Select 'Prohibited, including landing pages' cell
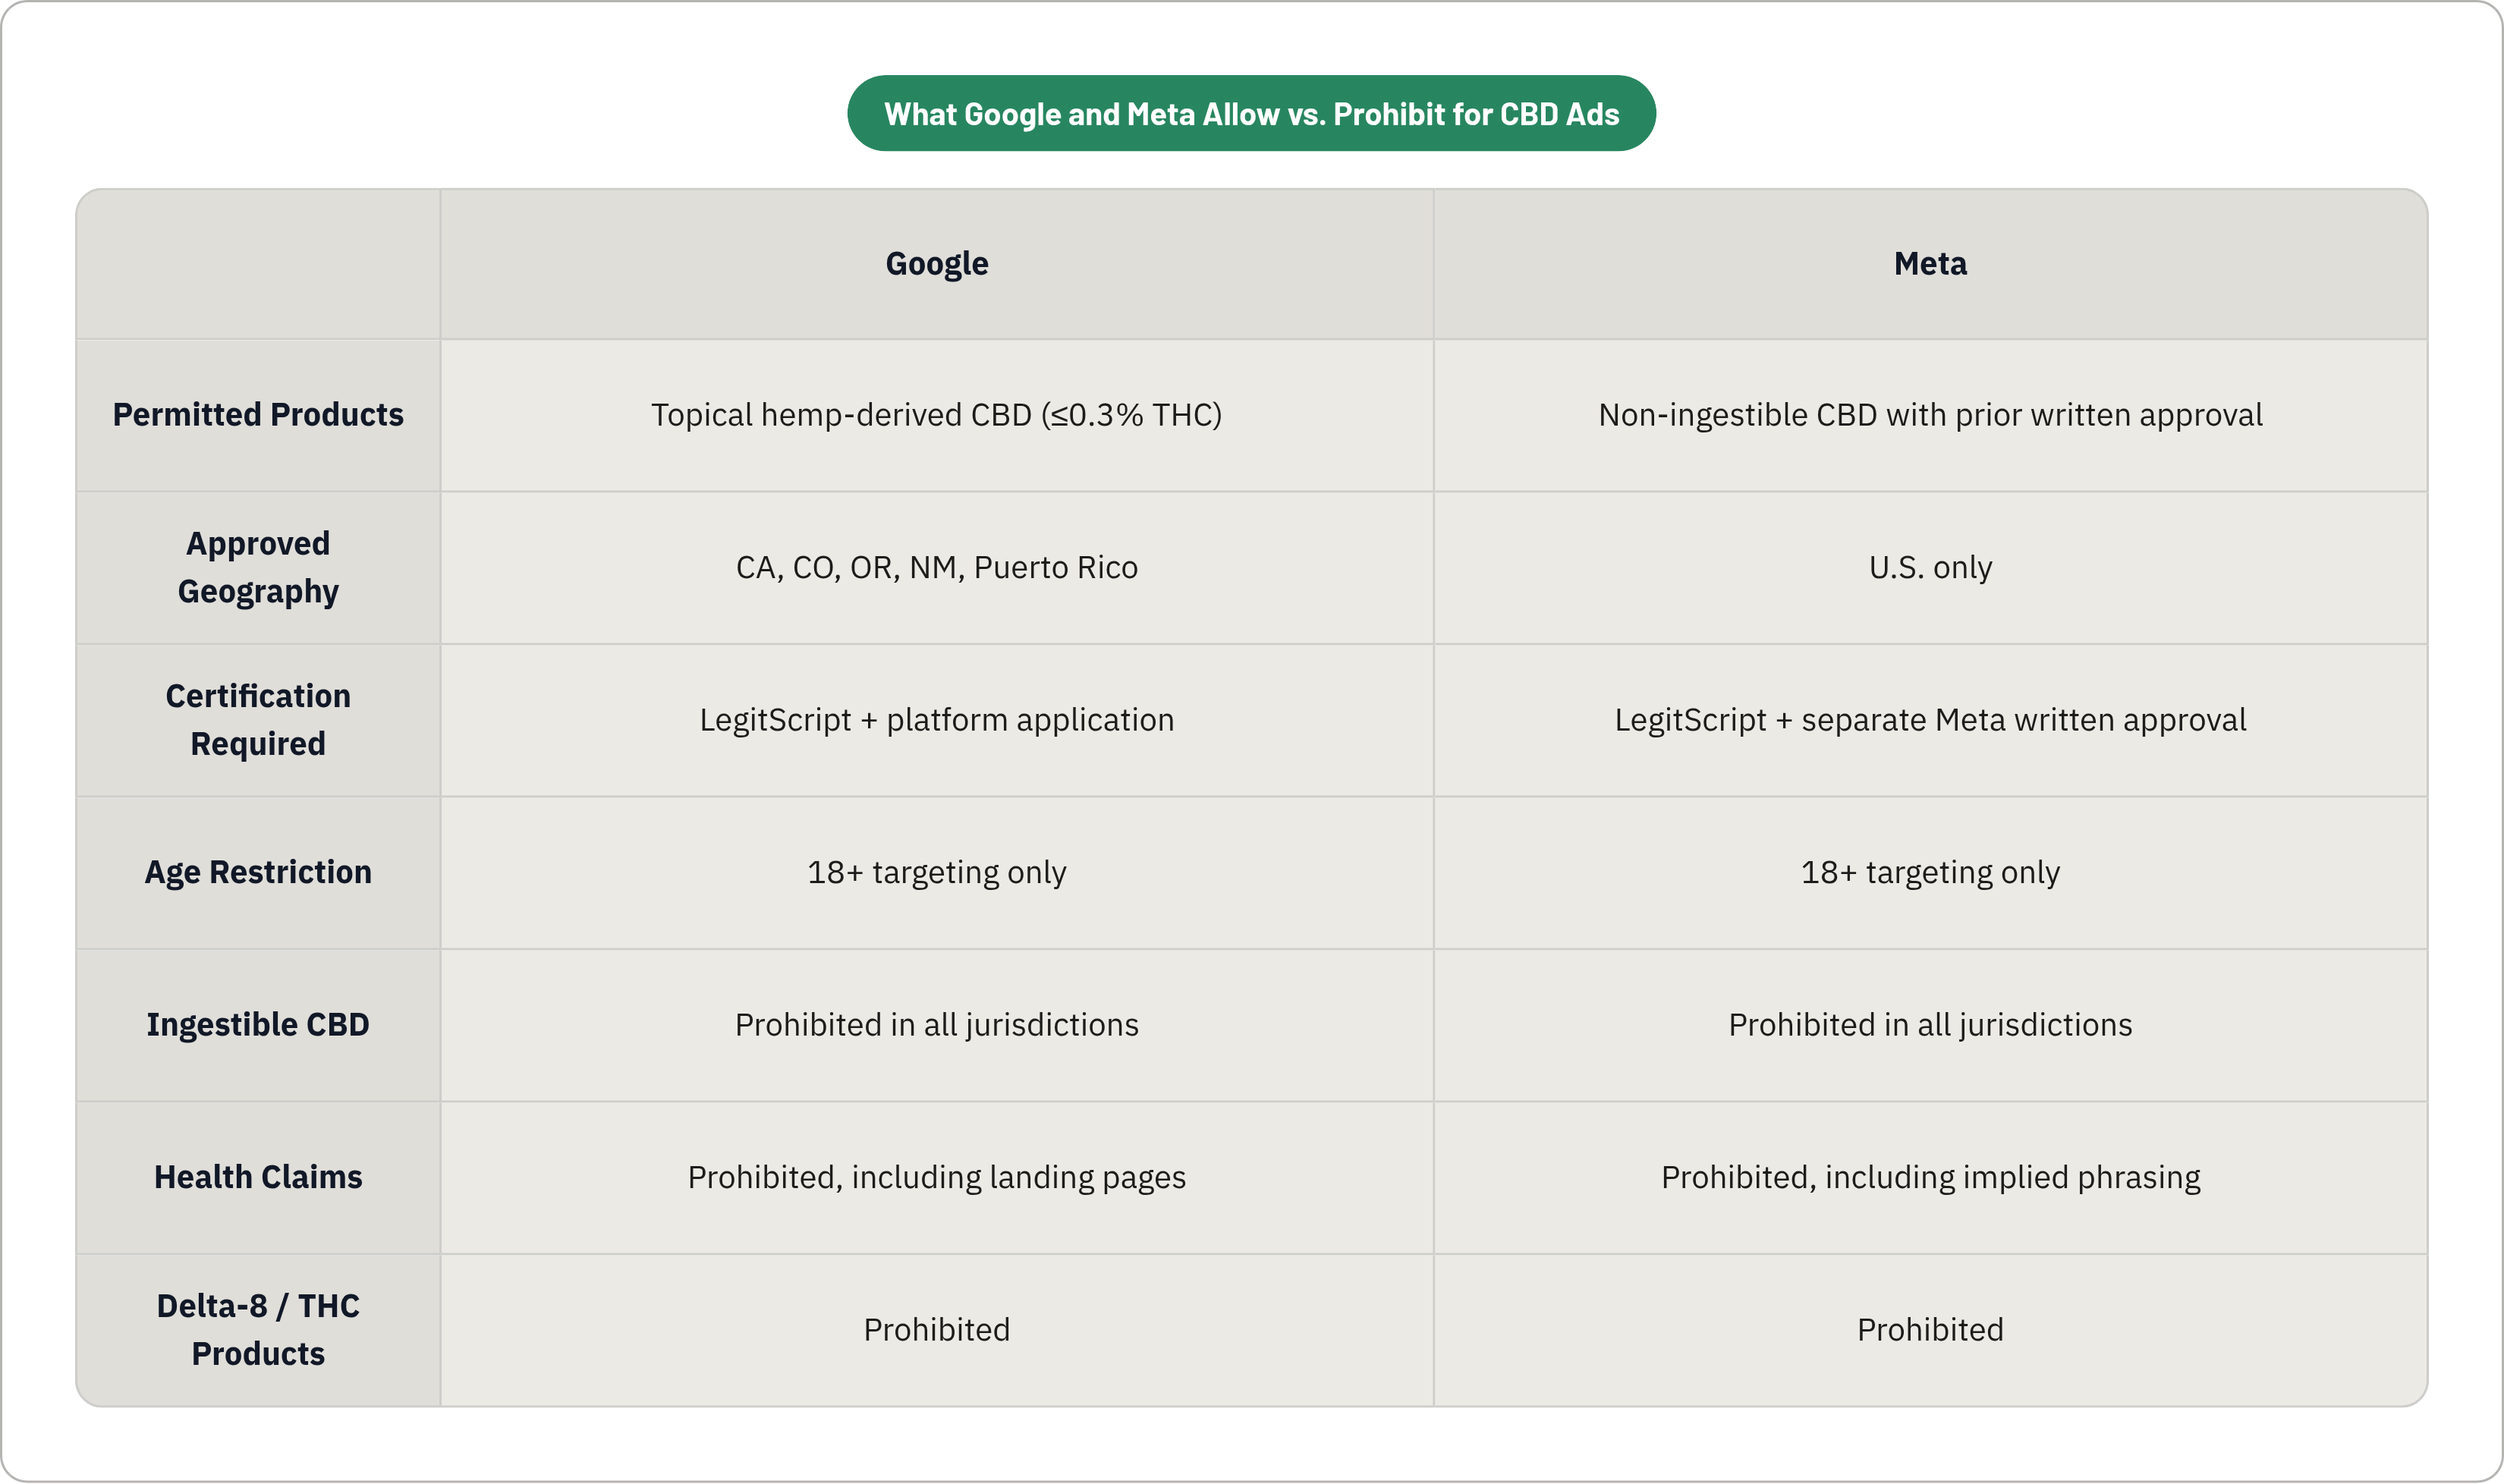 pos(937,1177)
